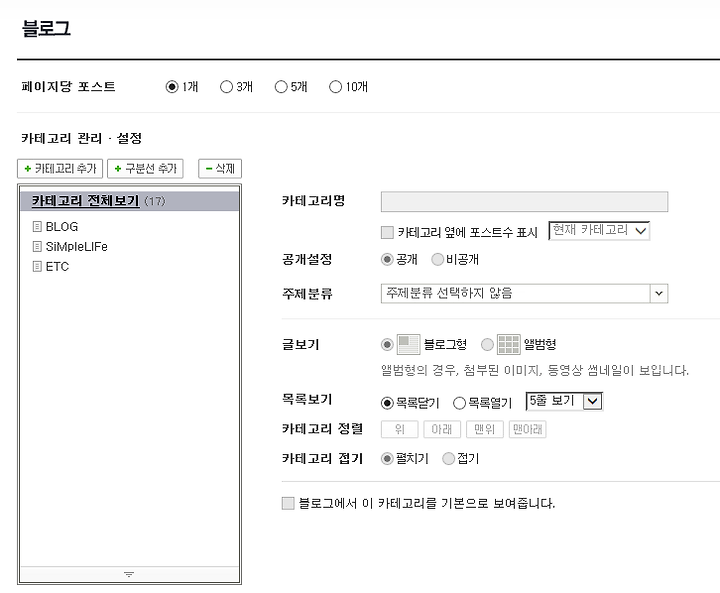This screenshot has width=720, height=593.
Task: Click the green minus icon on 삭제
Action: [209, 169]
